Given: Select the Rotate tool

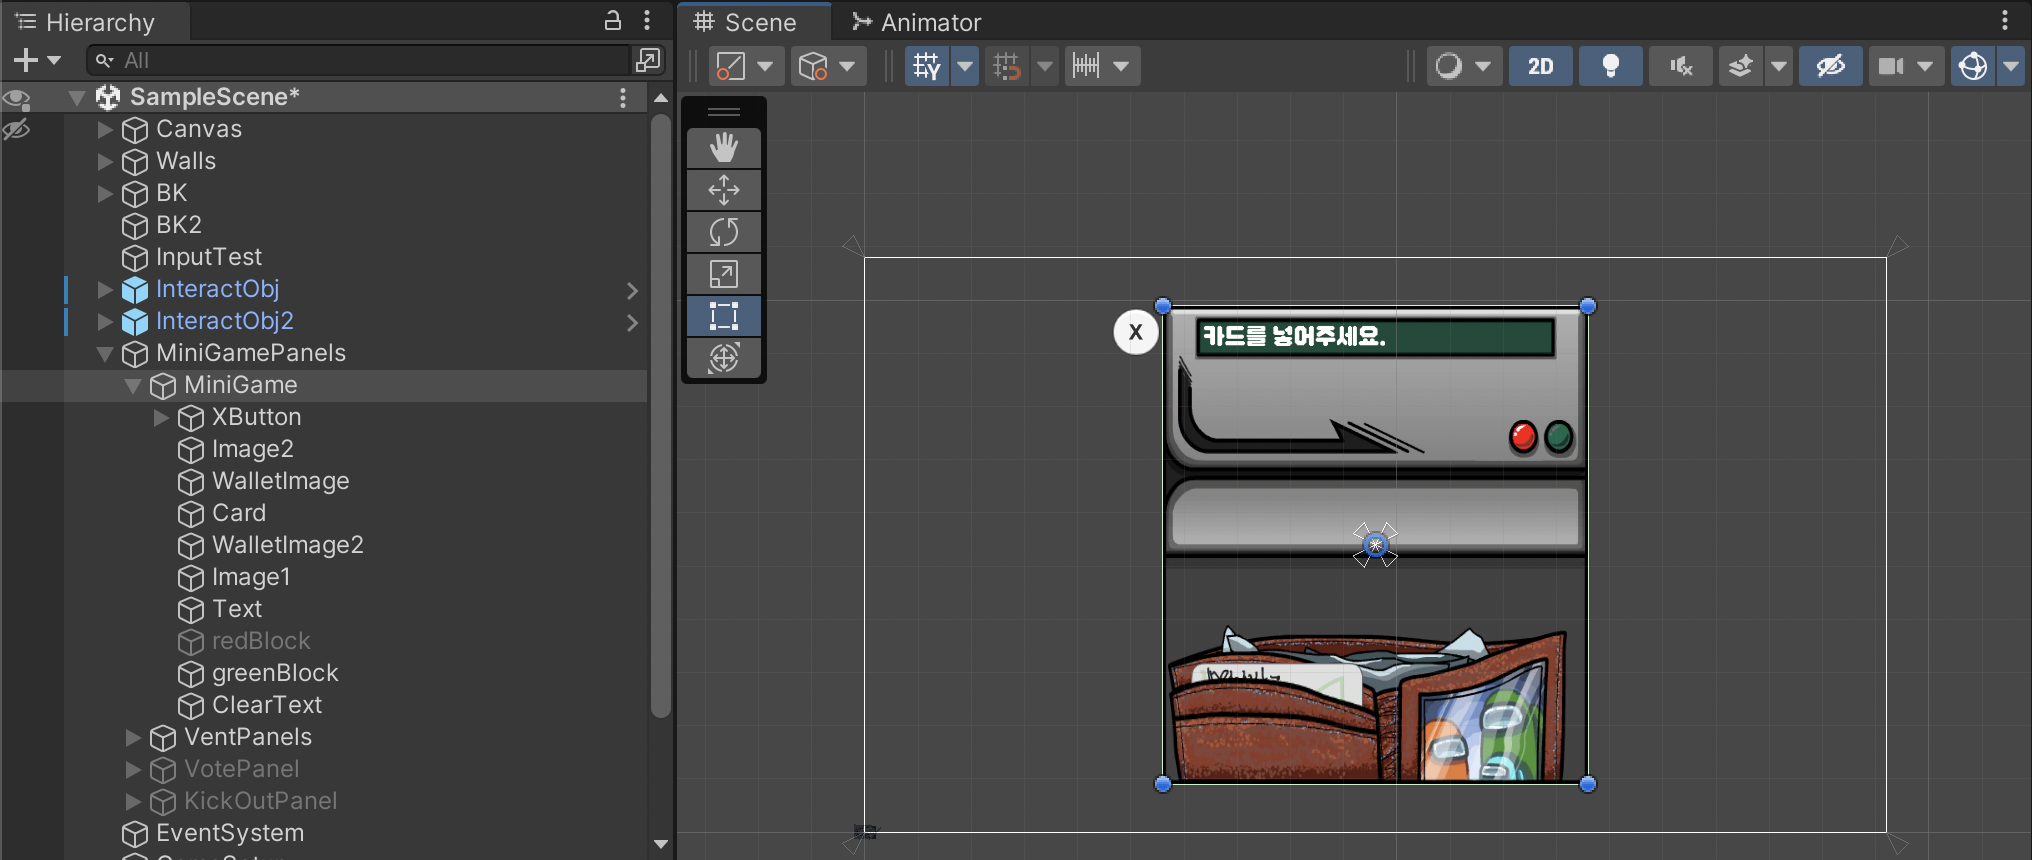Looking at the screenshot, I should click(x=724, y=232).
